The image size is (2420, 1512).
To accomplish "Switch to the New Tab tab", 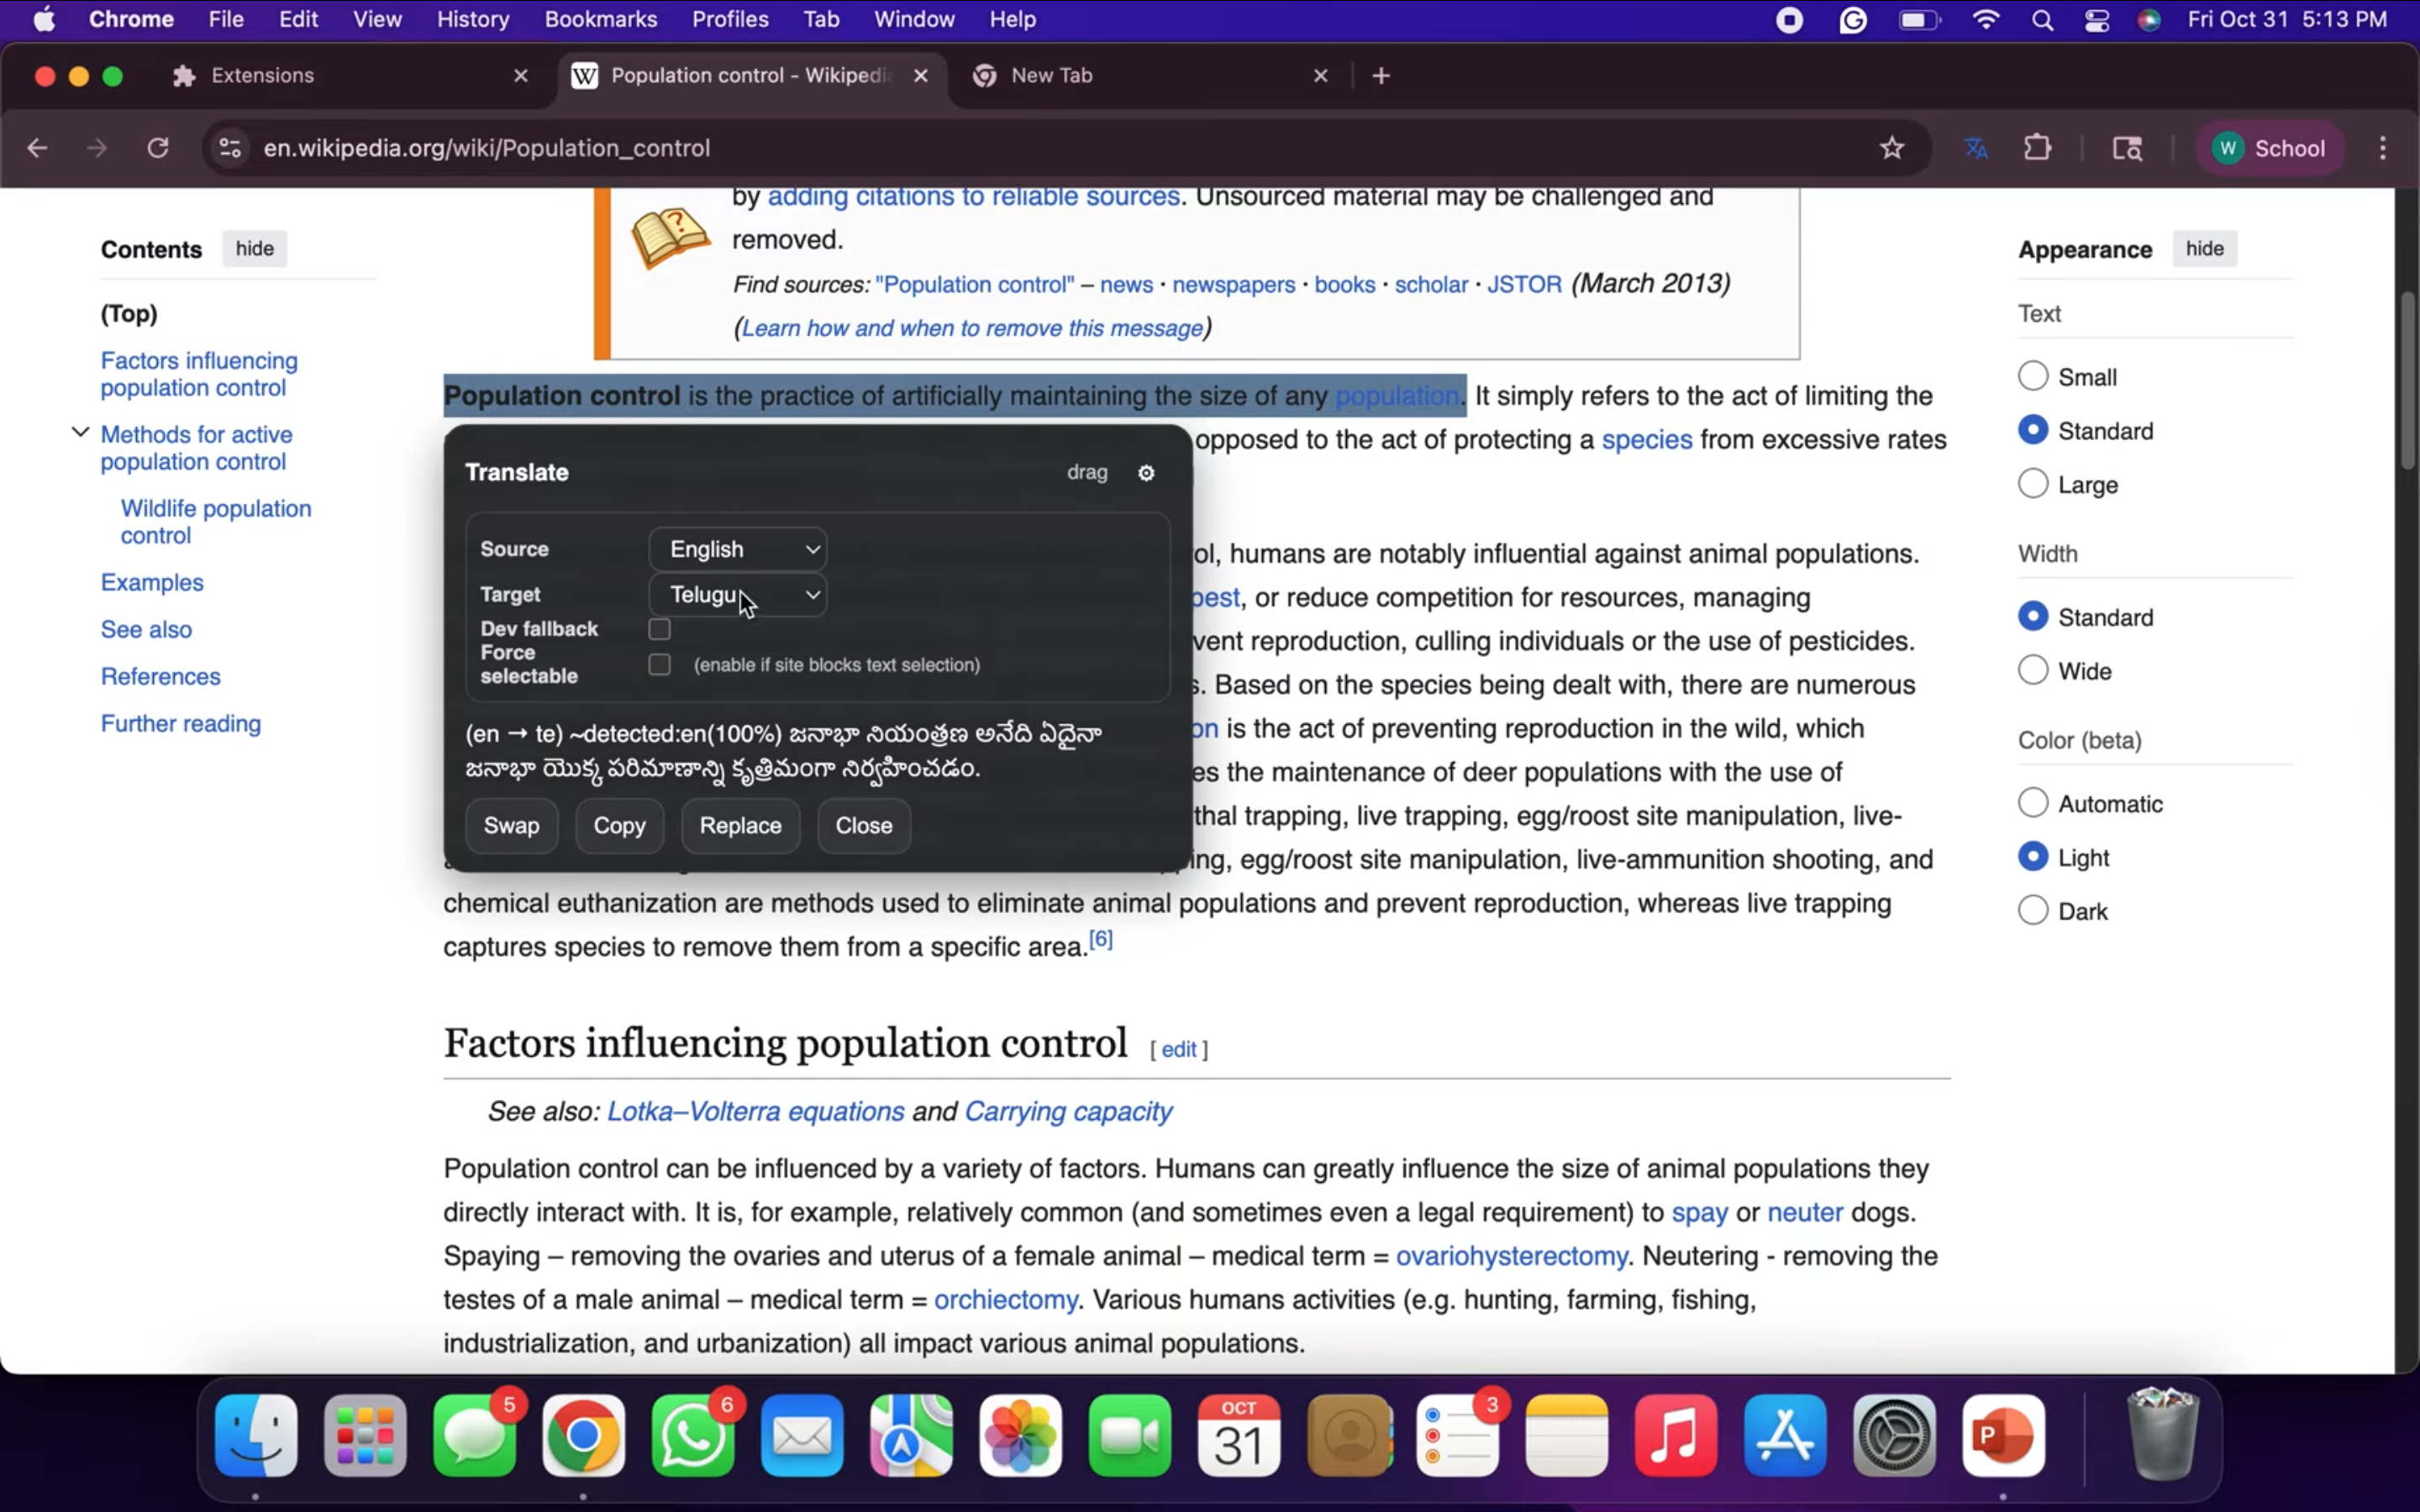I will coord(1051,76).
